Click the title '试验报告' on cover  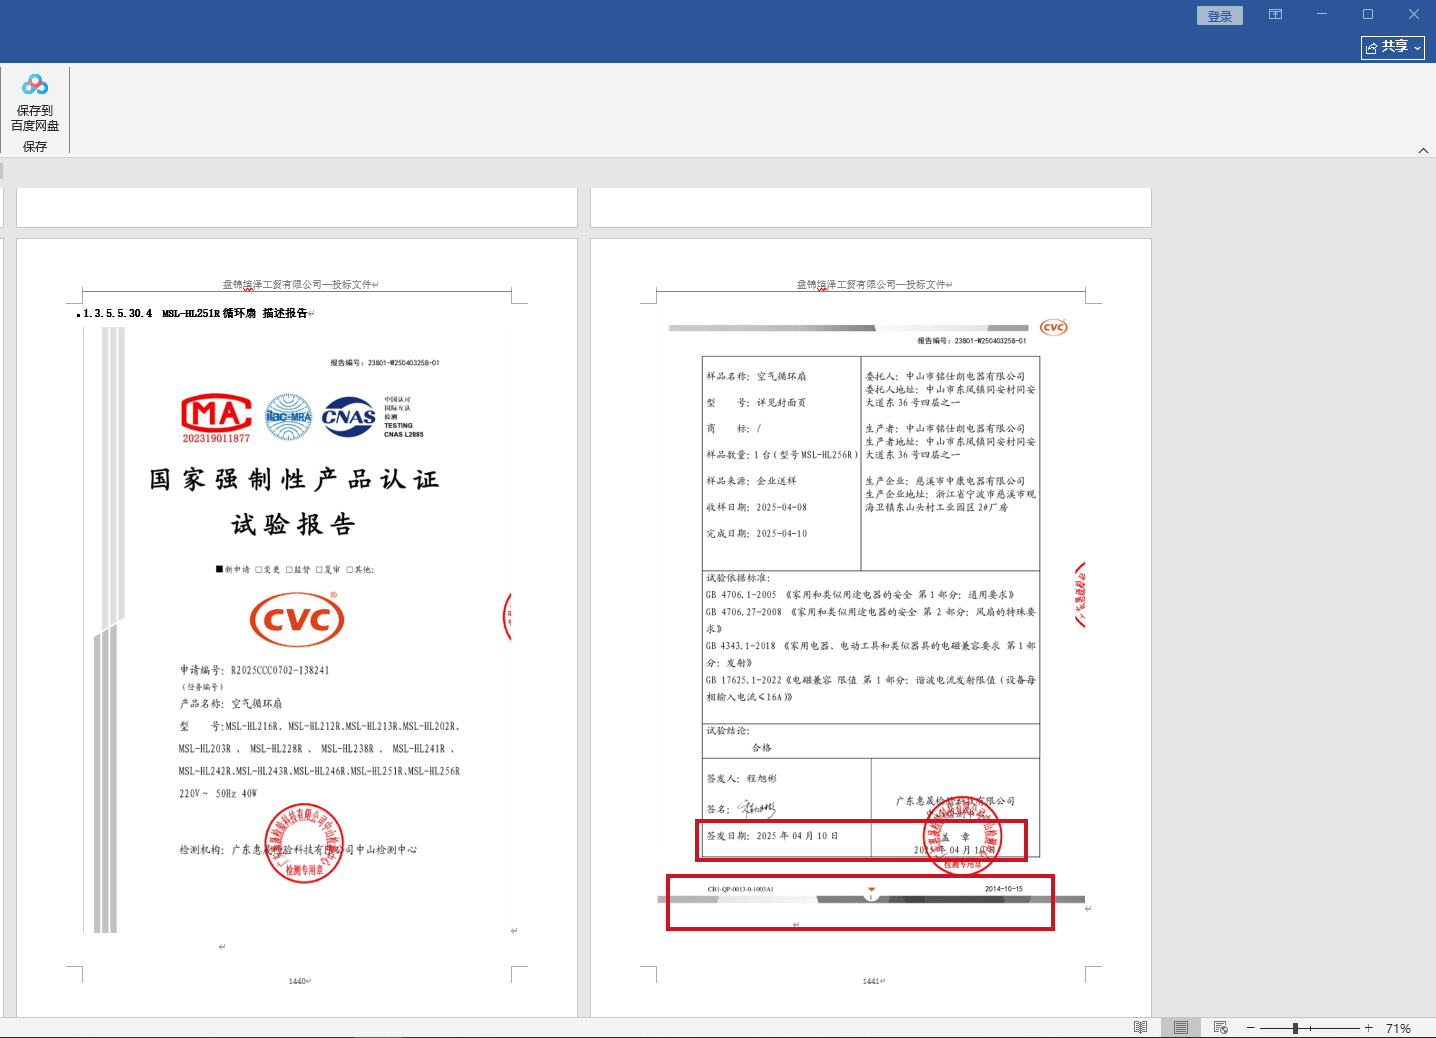click(294, 525)
